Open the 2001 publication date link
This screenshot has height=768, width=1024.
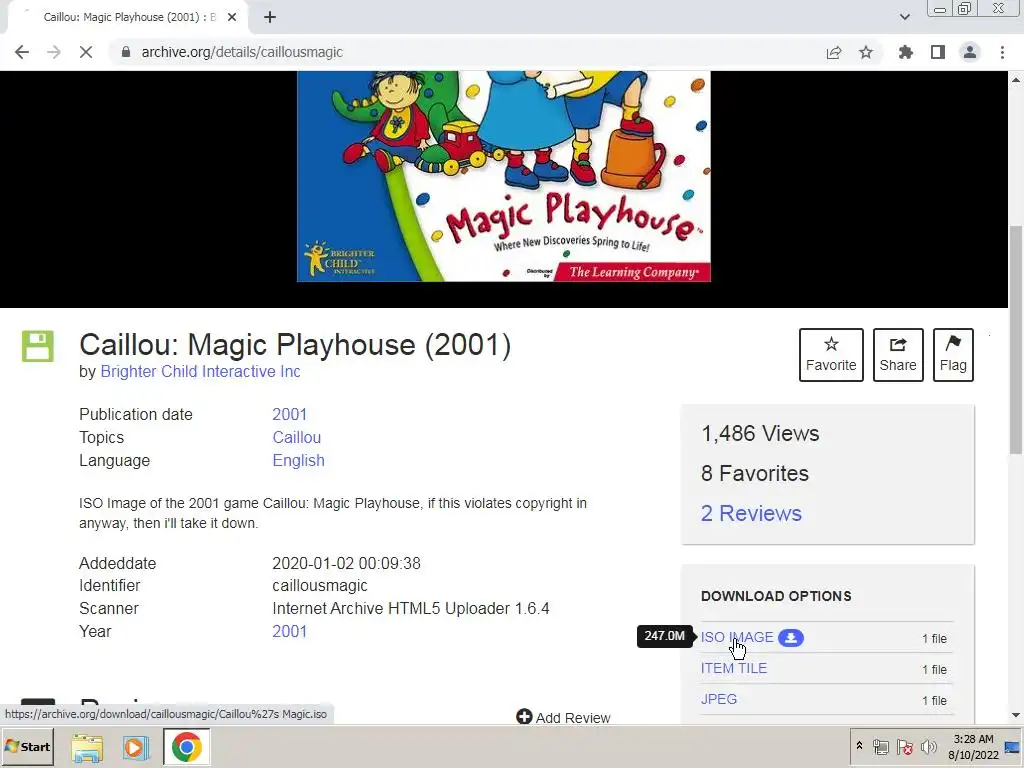289,415
